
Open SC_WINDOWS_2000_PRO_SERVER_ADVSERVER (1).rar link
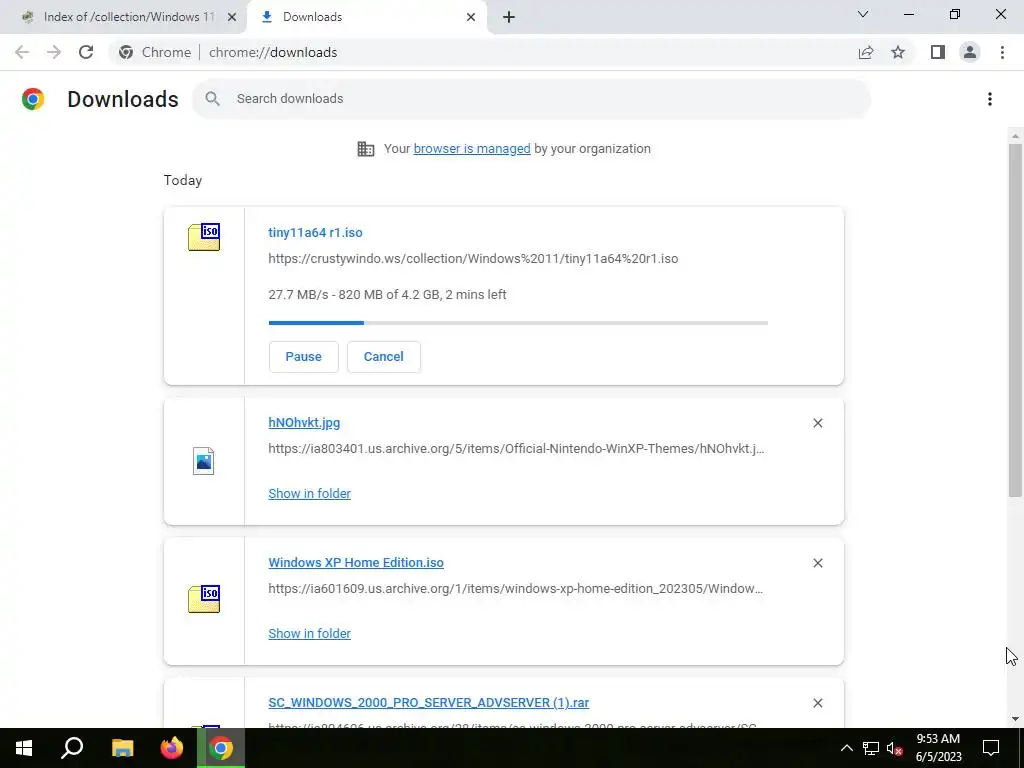(x=428, y=703)
